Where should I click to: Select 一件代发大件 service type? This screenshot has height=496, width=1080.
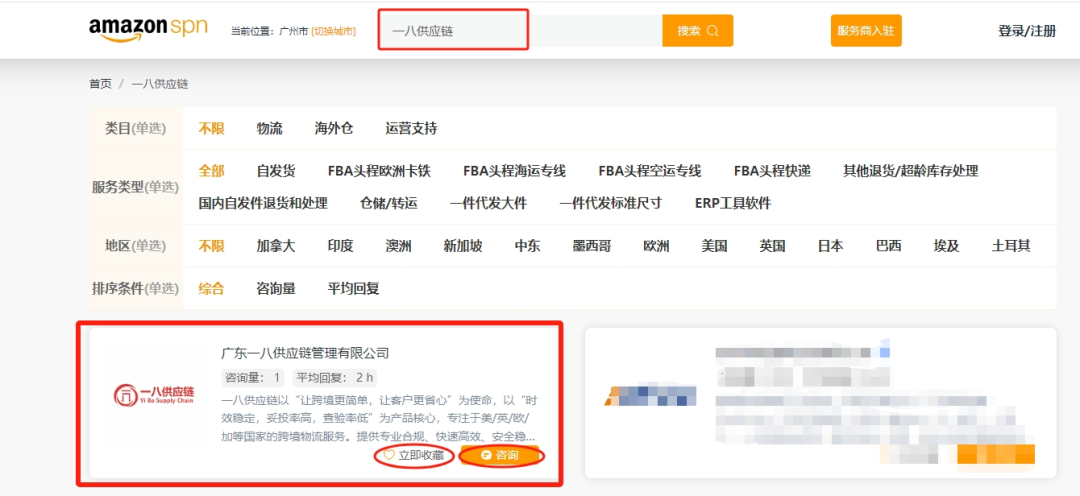(488, 203)
